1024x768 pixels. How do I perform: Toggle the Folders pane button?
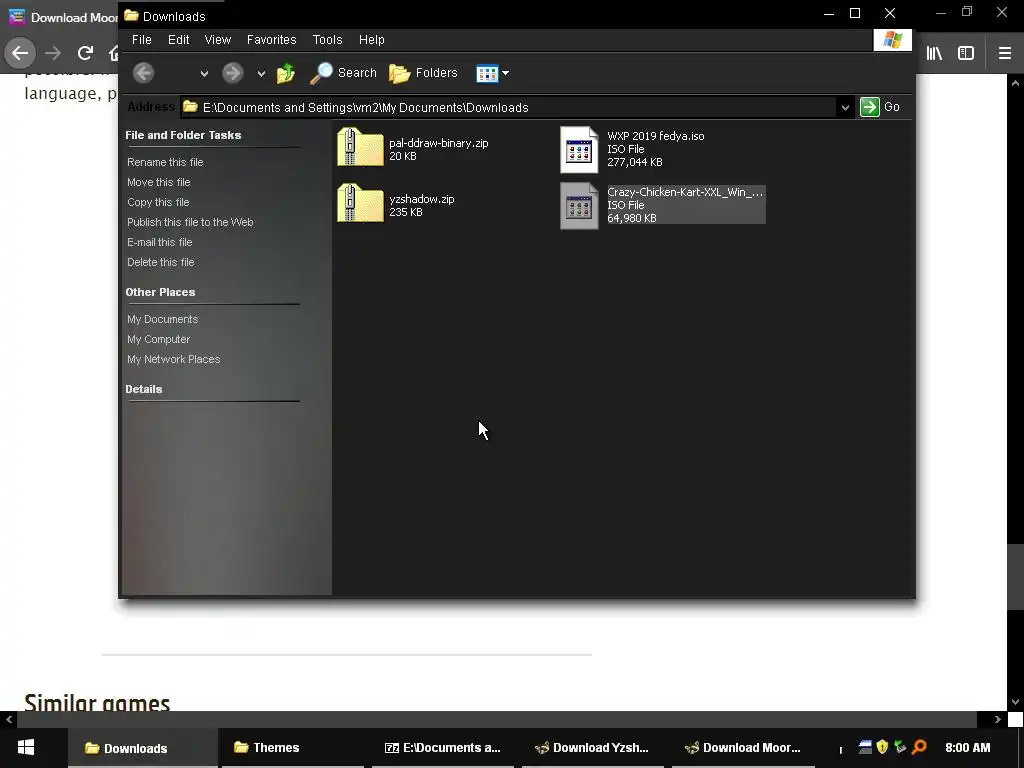pyautogui.click(x=423, y=73)
